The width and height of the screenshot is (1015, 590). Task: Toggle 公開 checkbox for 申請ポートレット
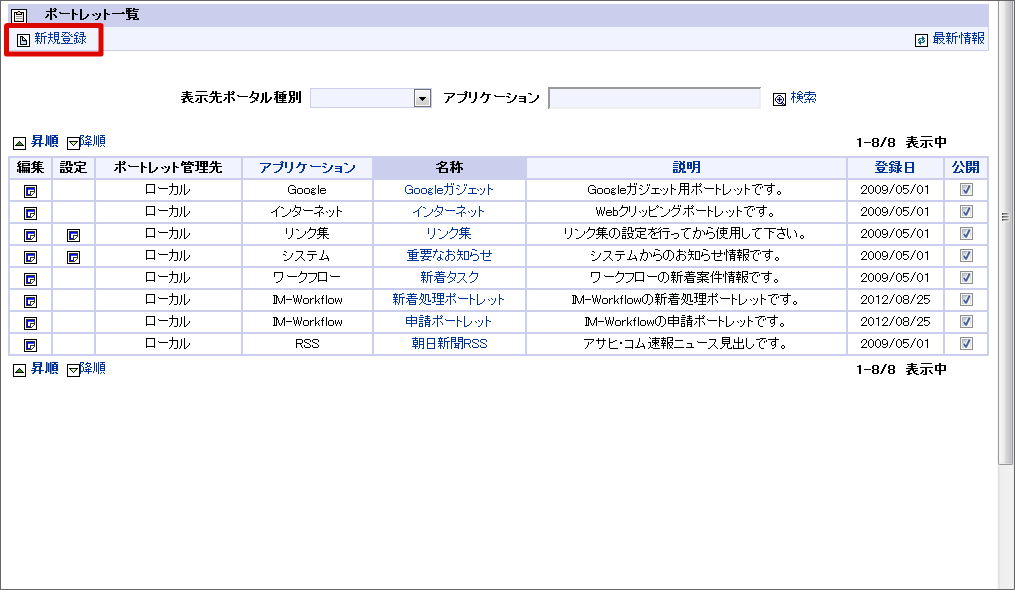[966, 322]
